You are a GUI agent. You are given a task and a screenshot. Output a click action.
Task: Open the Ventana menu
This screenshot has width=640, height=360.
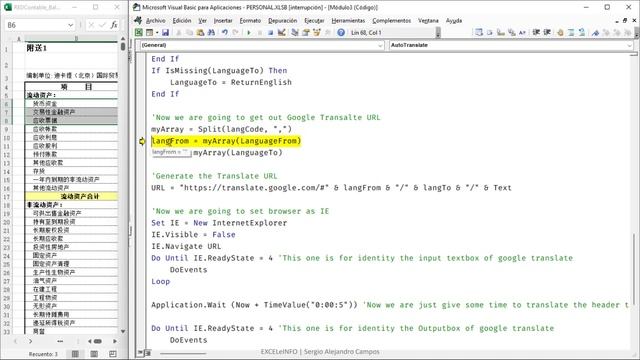[x=428, y=20]
